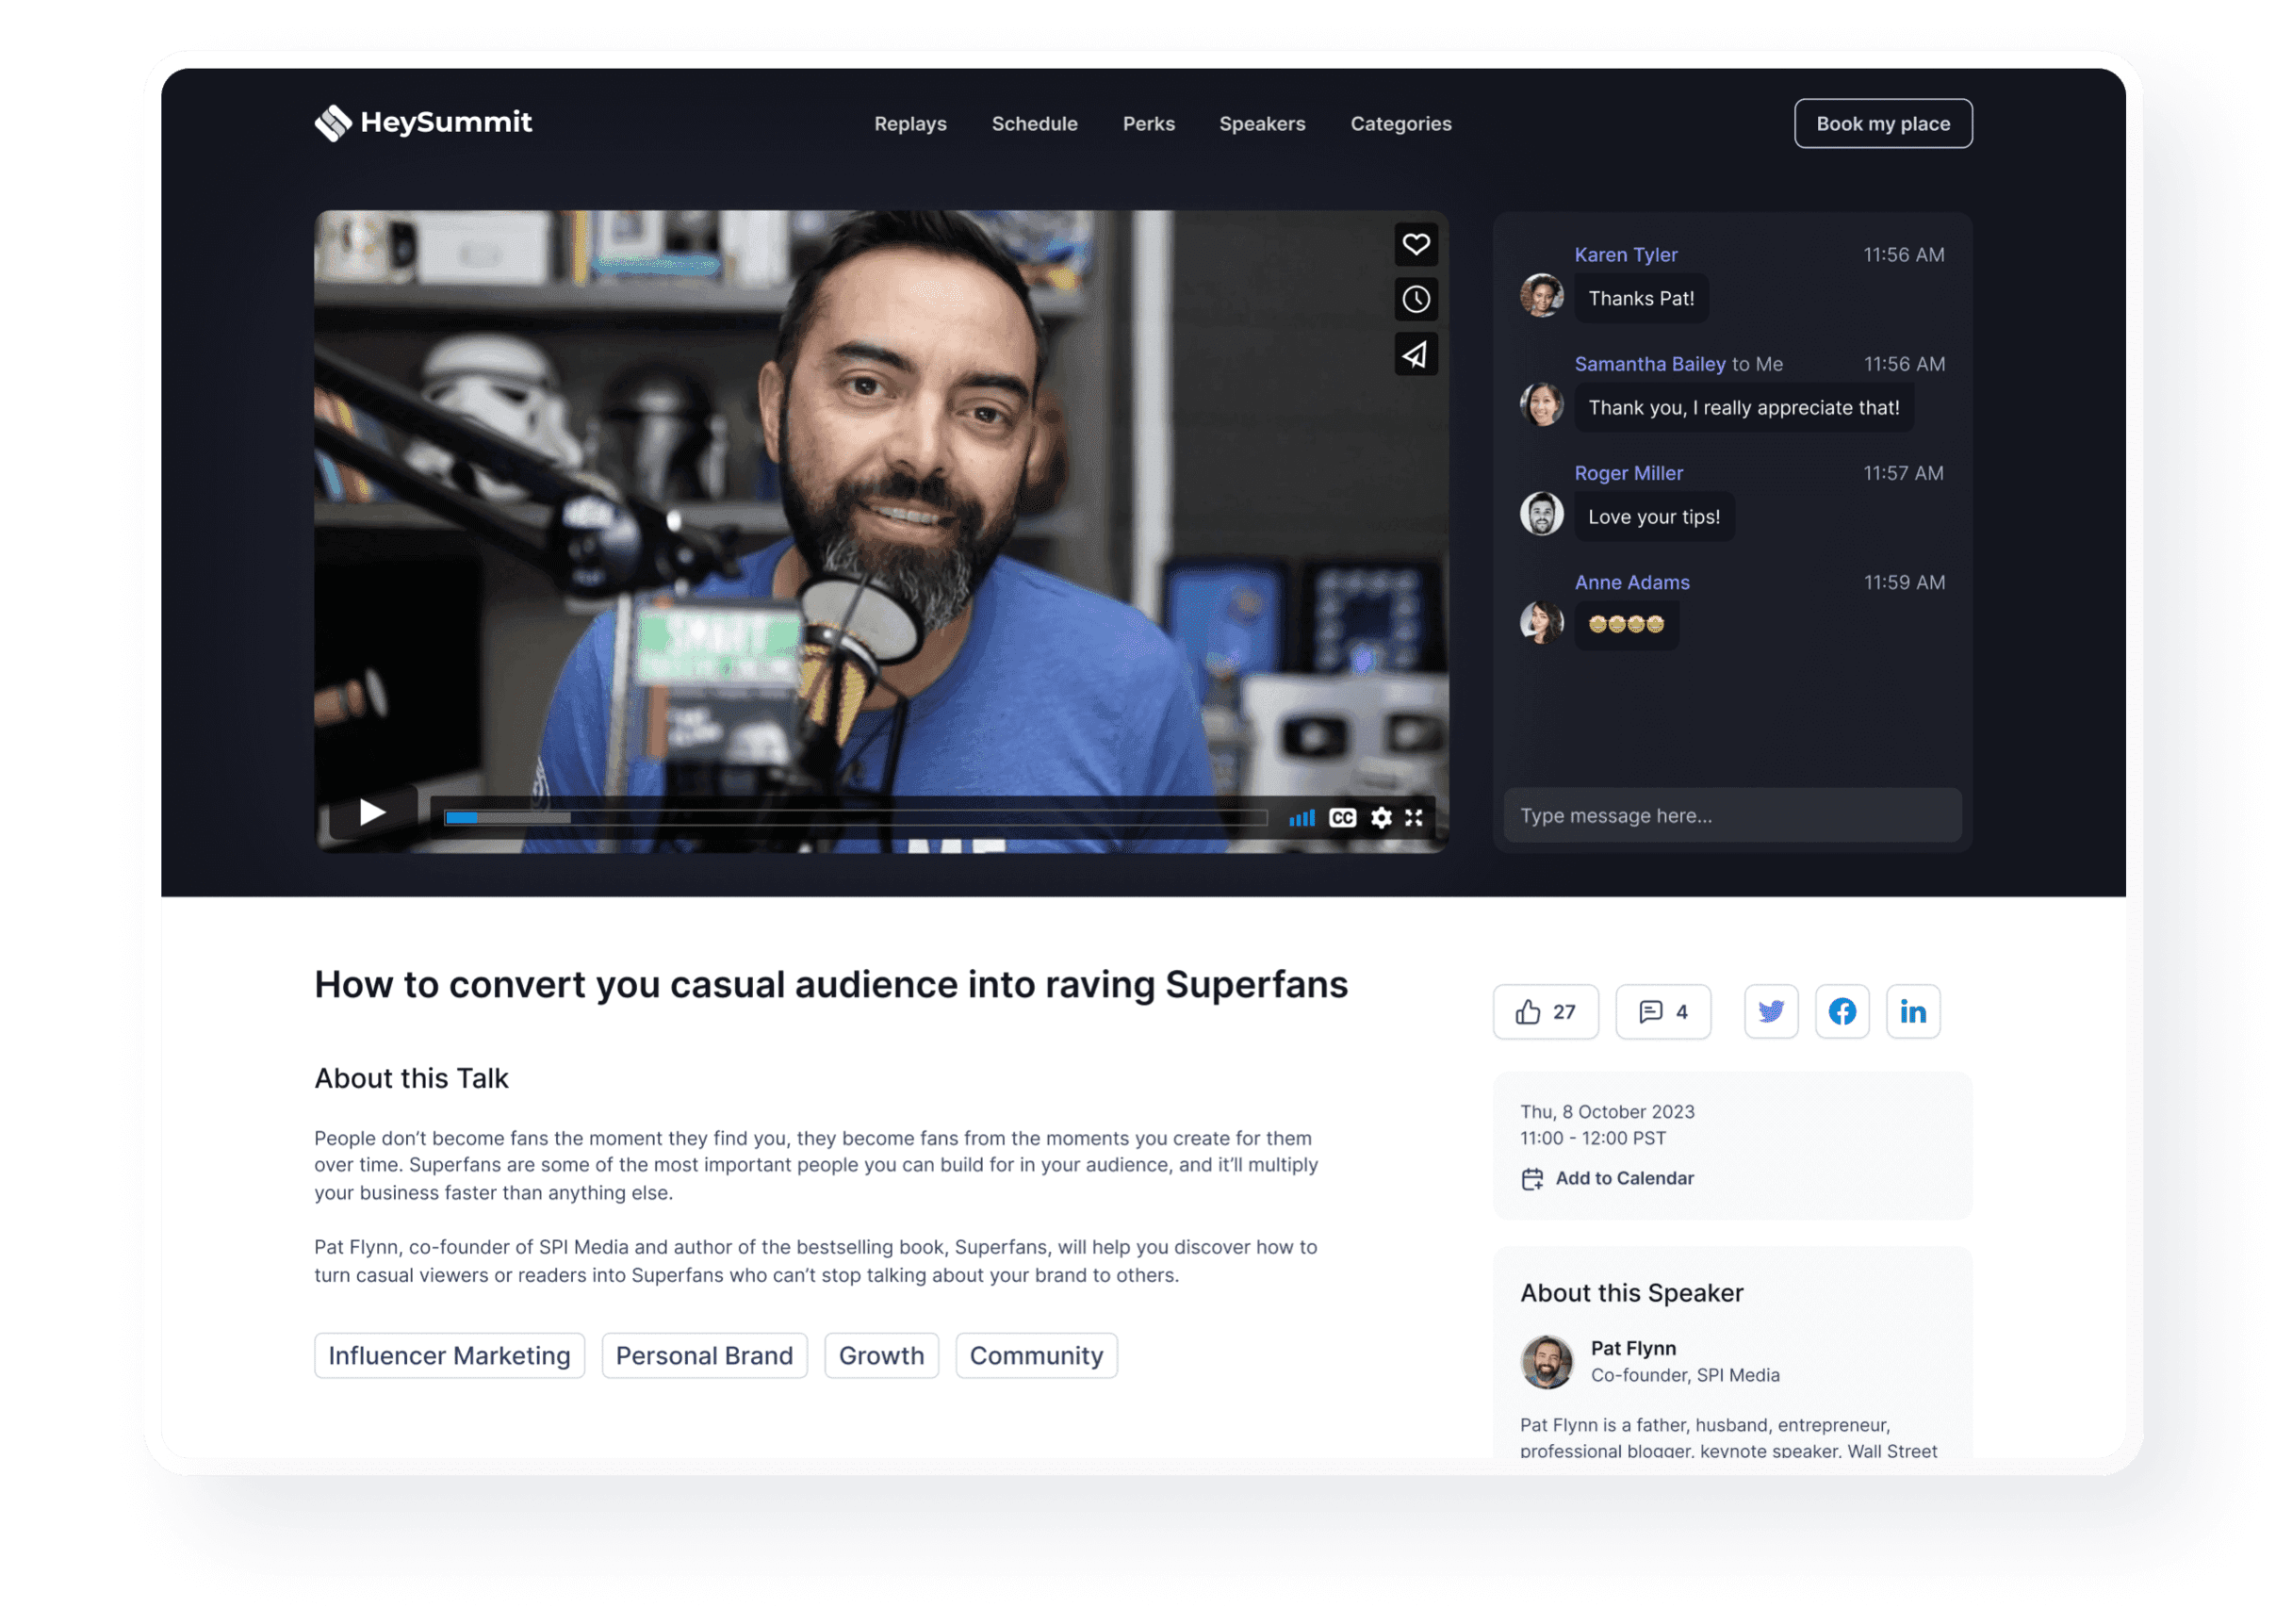Click Add to Calendar link

click(x=1624, y=1179)
